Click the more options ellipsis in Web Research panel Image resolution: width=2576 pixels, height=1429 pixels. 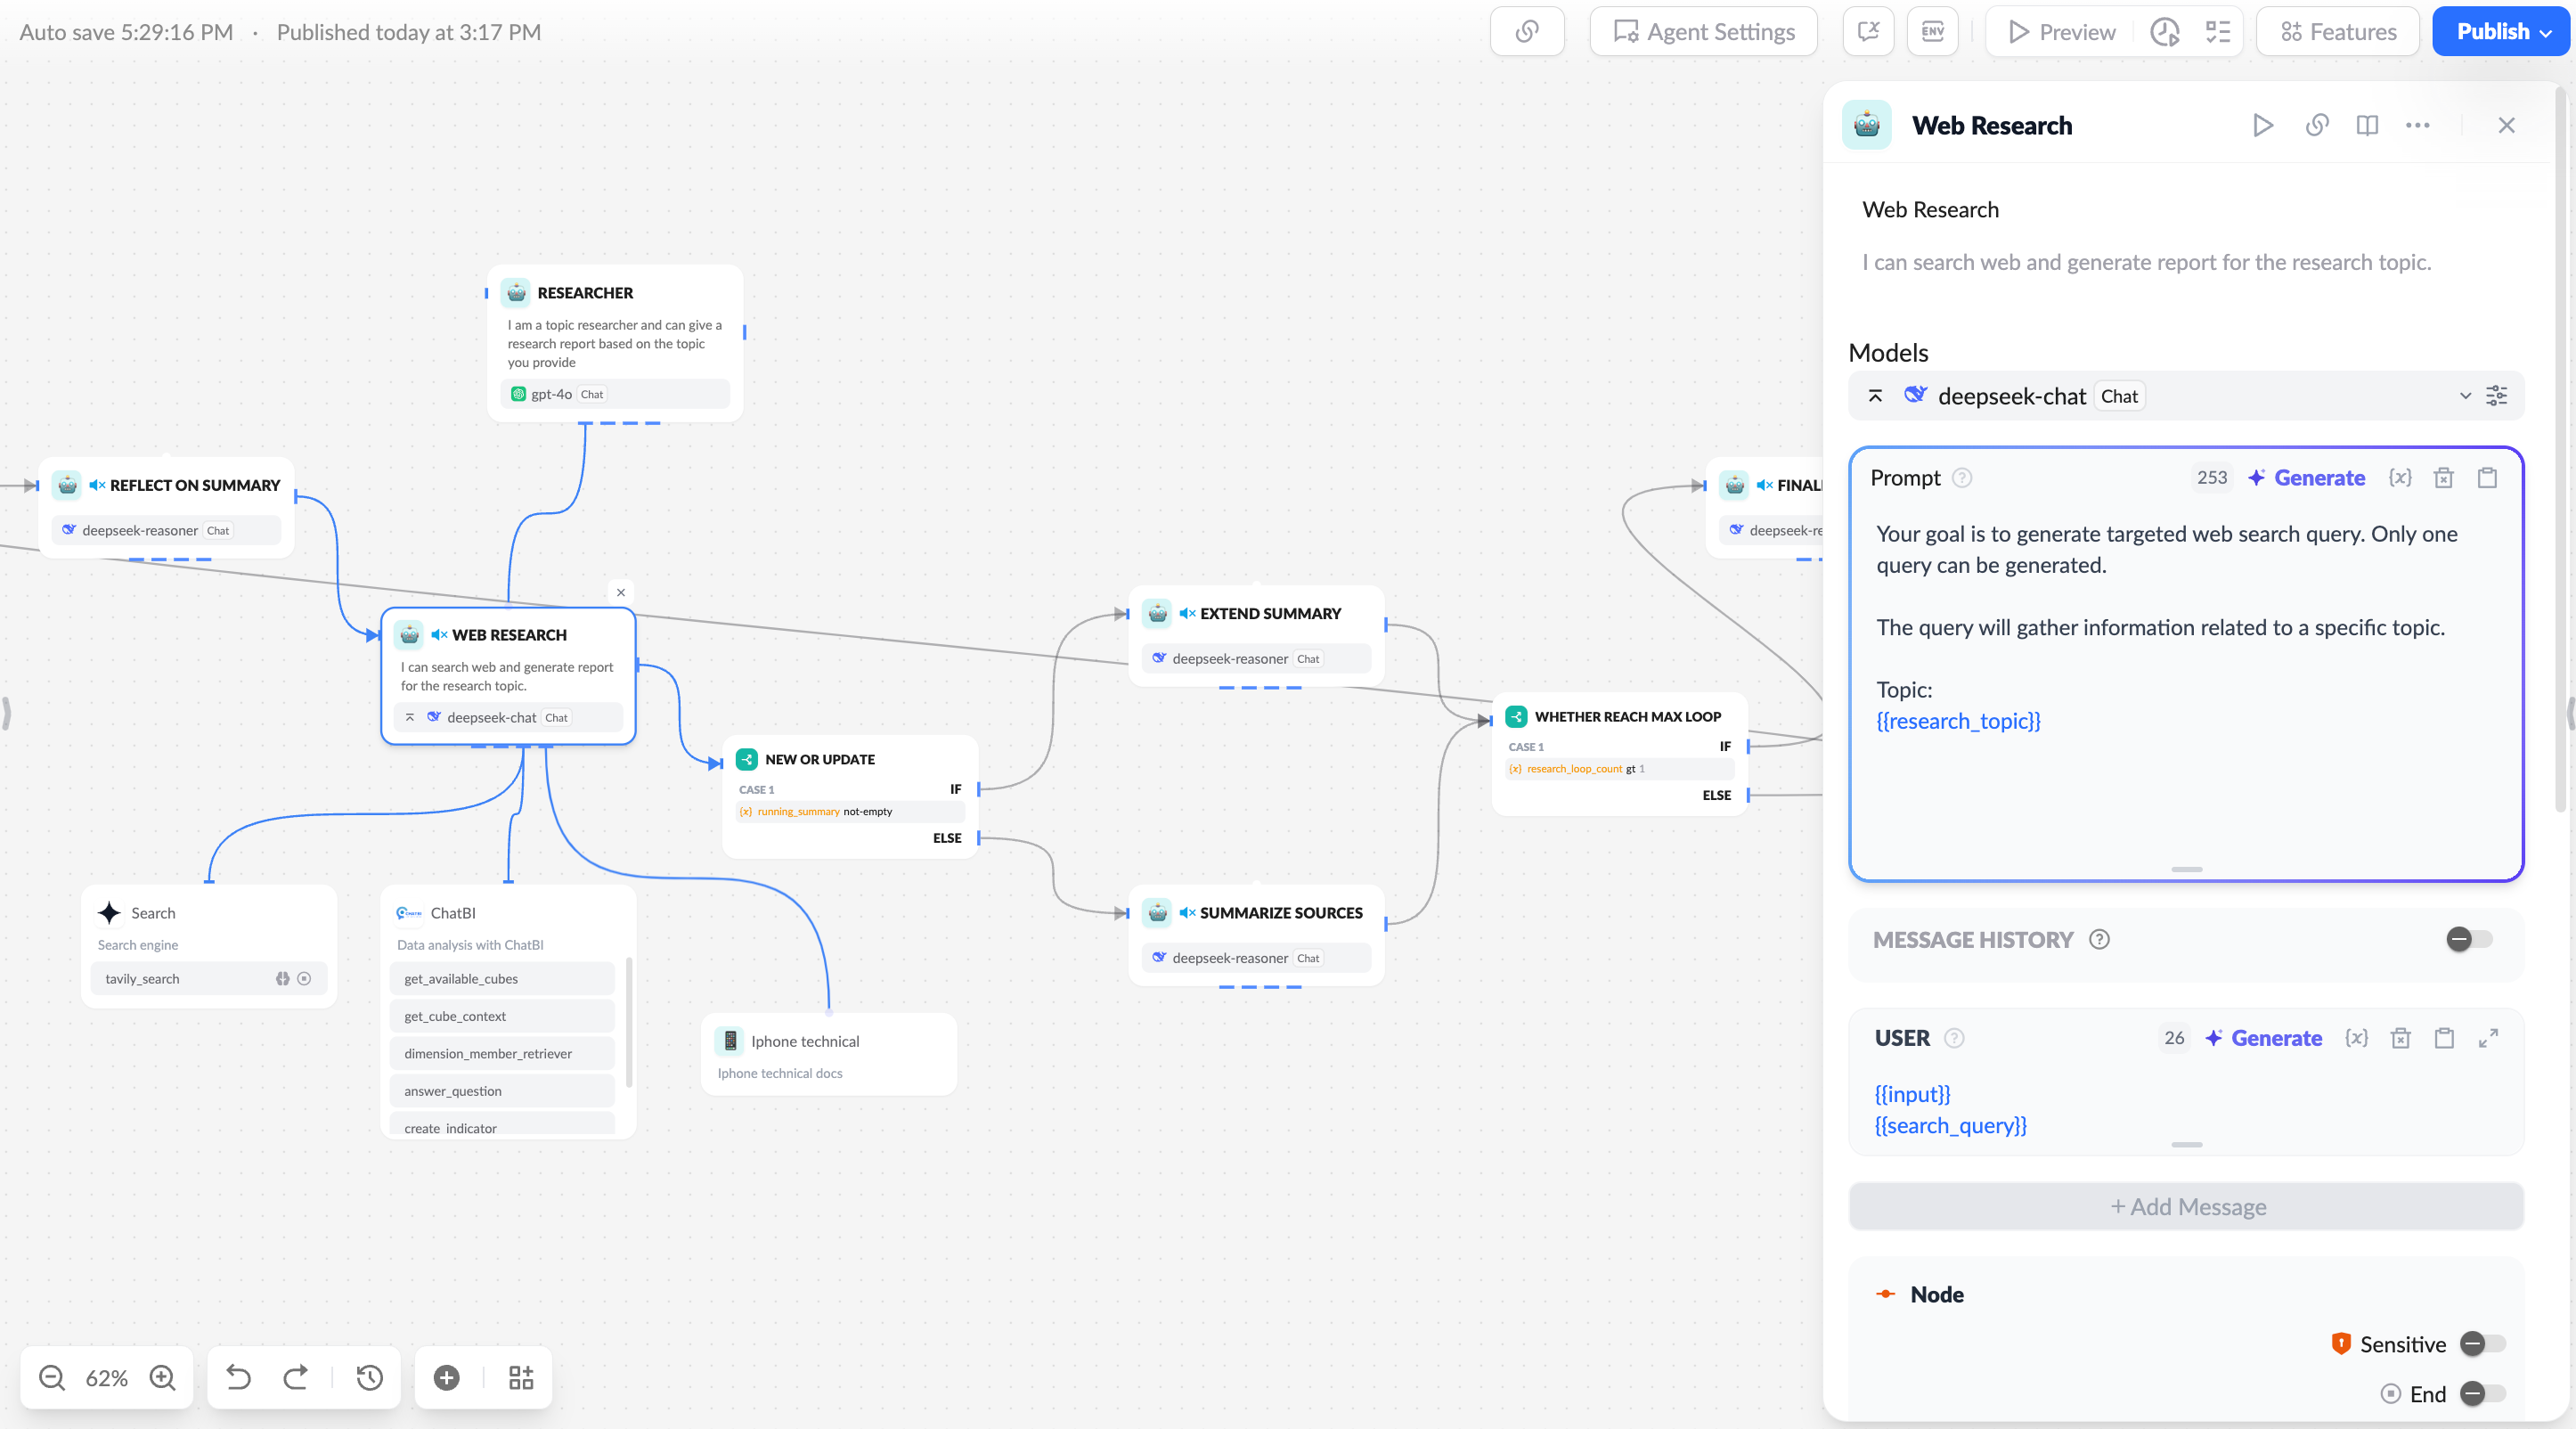(x=2418, y=125)
